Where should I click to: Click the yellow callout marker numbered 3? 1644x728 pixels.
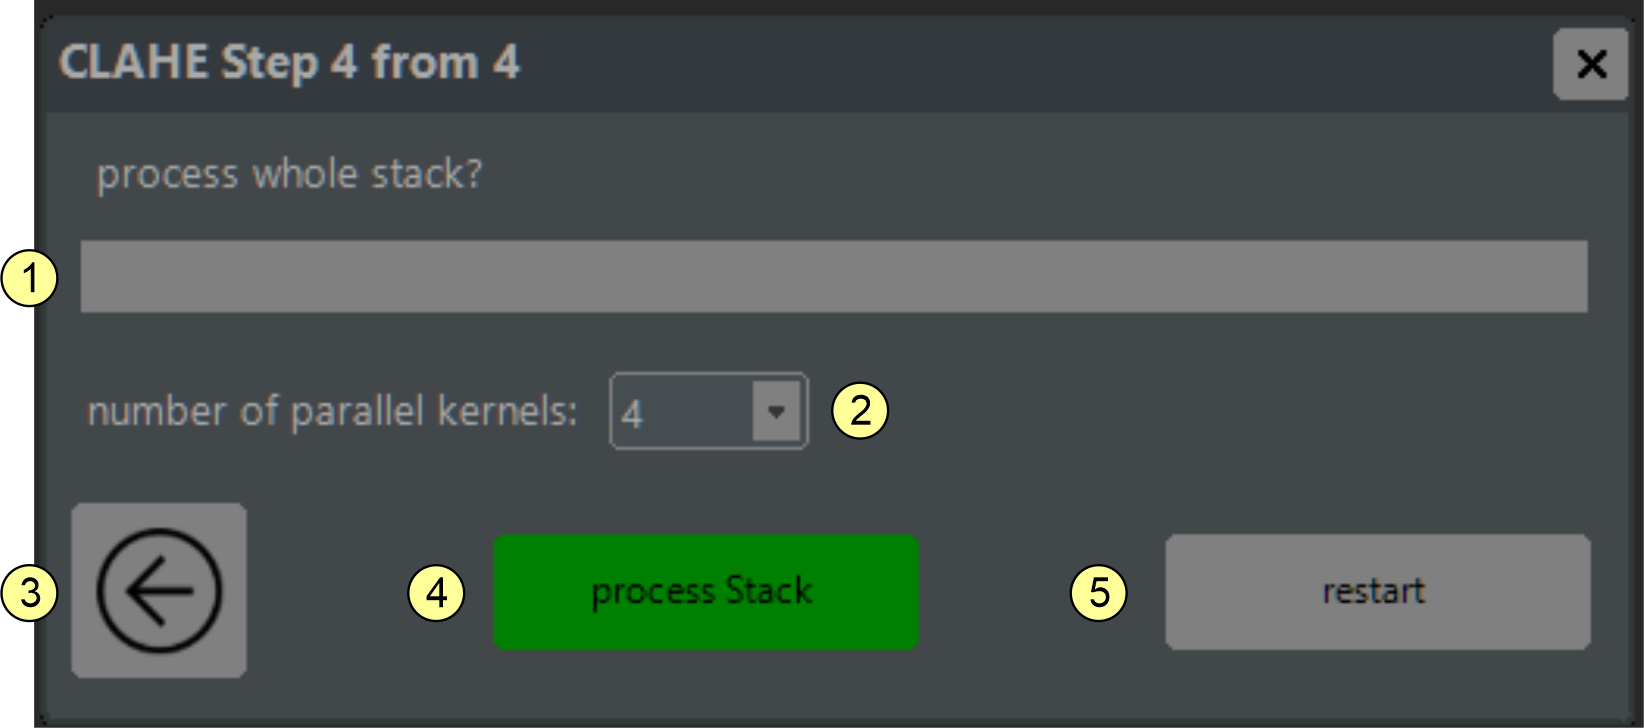coord(30,592)
